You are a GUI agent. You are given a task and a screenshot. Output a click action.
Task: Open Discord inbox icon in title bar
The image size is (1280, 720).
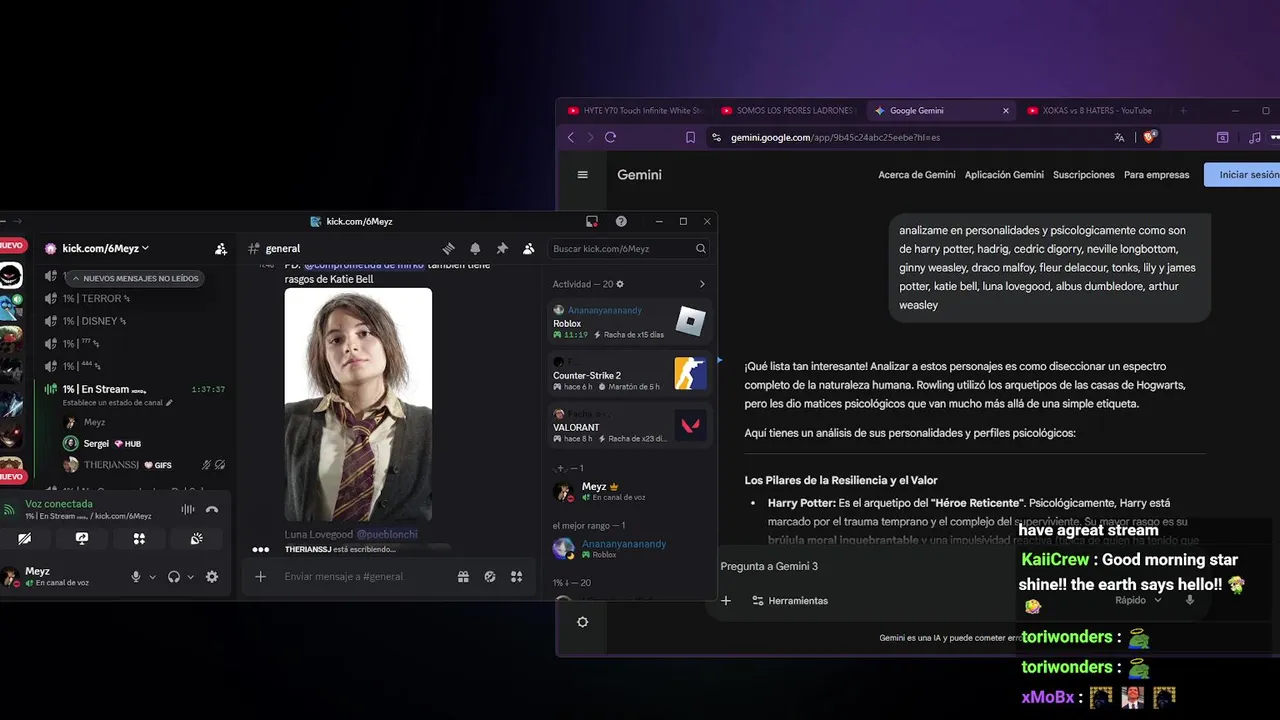tap(592, 221)
